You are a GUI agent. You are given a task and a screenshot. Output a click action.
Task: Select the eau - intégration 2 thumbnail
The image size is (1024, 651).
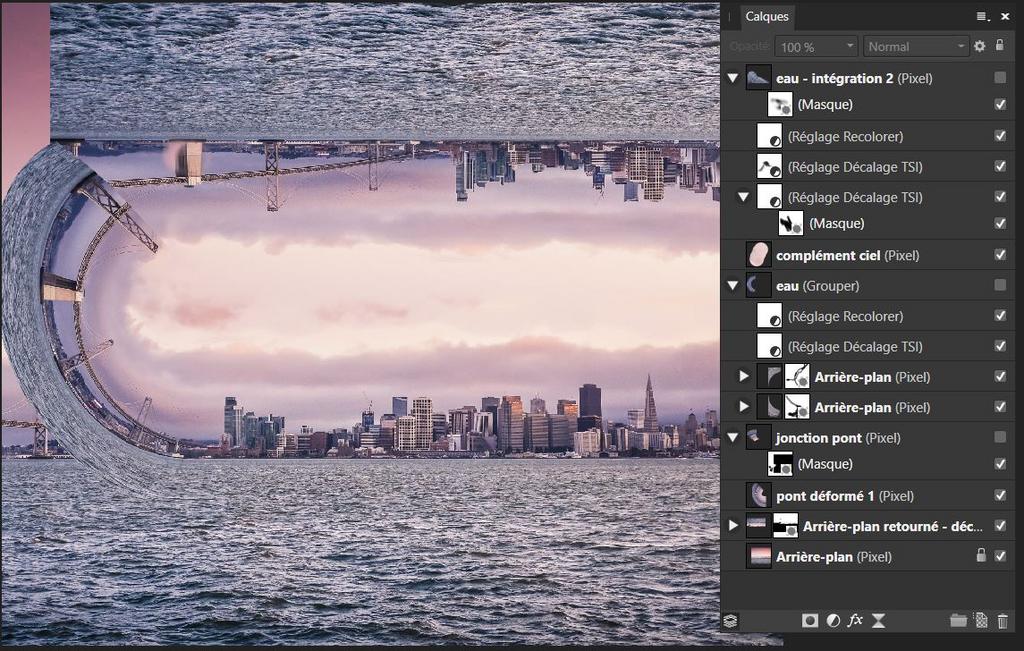[758, 78]
